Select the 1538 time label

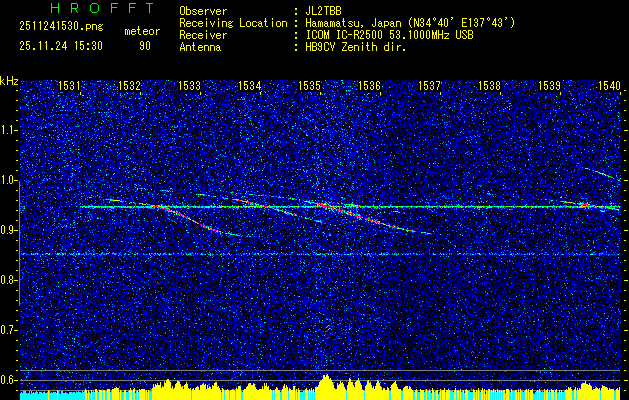pyautogui.click(x=489, y=87)
